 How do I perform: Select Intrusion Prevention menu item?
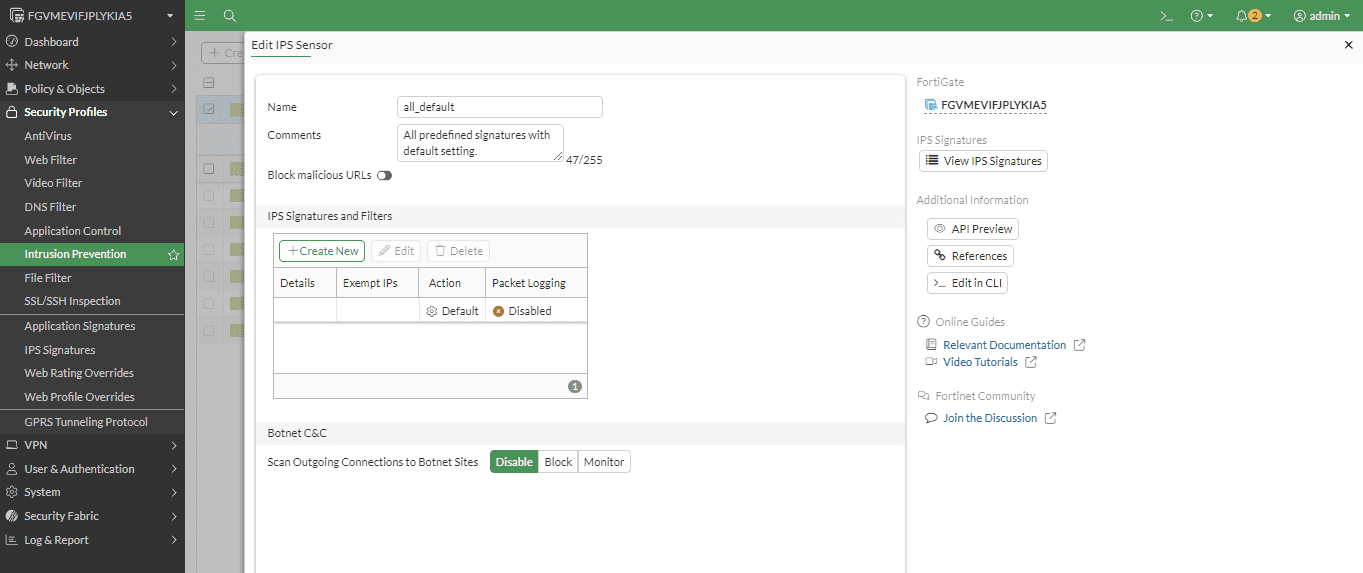76,254
